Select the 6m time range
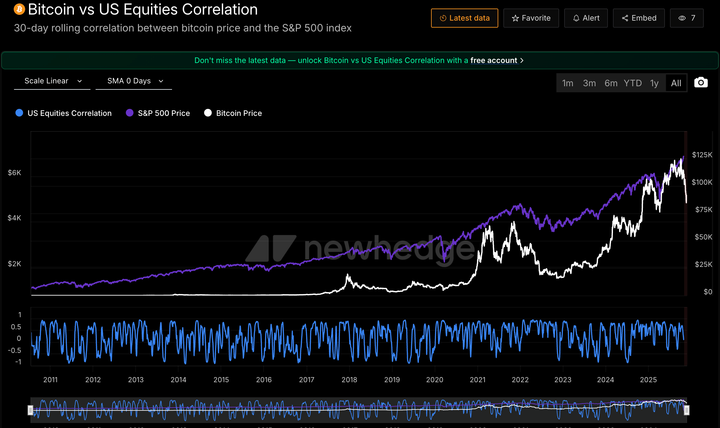The height and width of the screenshot is (428, 720). point(611,83)
